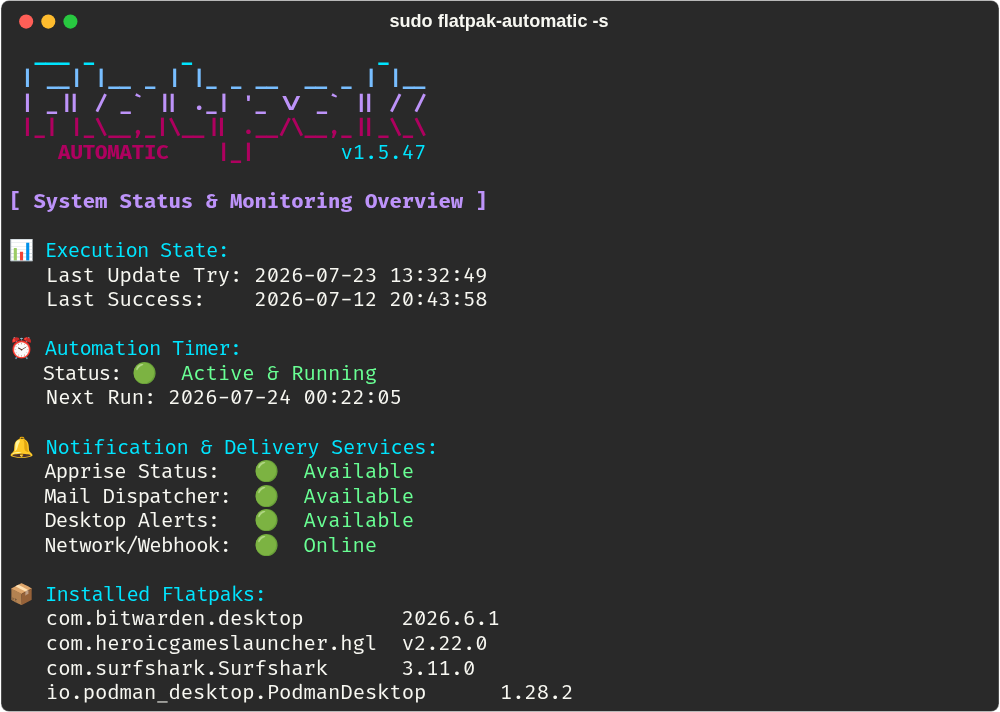
Task: Click the 'Network/Webhook:' label
Action: point(137,545)
